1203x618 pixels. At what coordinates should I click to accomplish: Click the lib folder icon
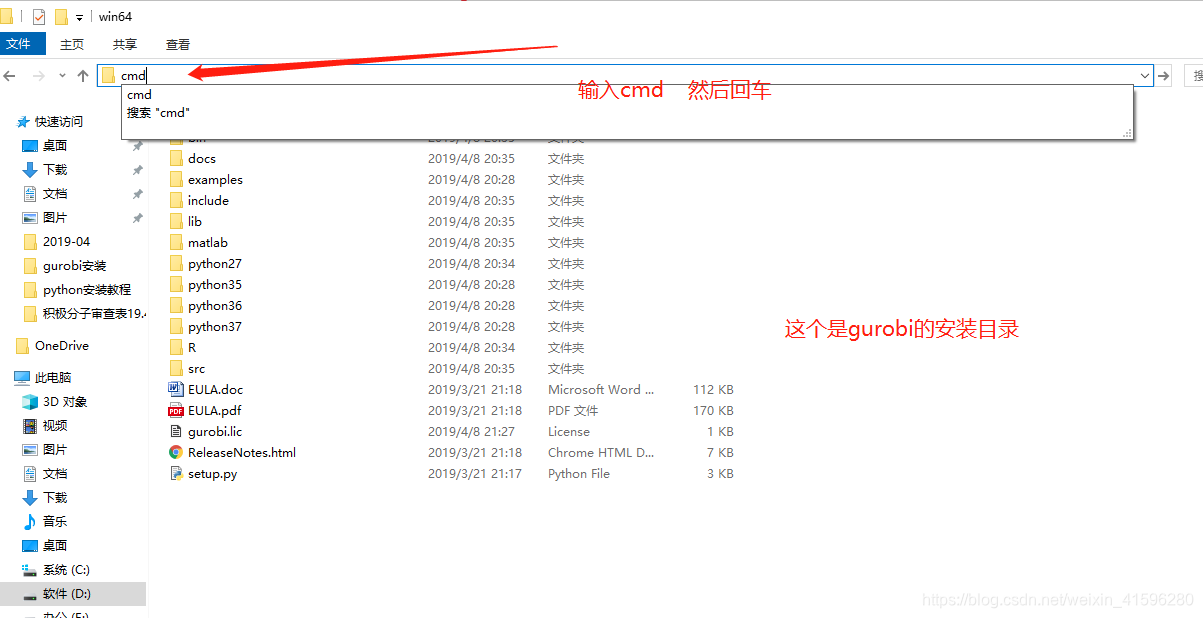tap(176, 222)
